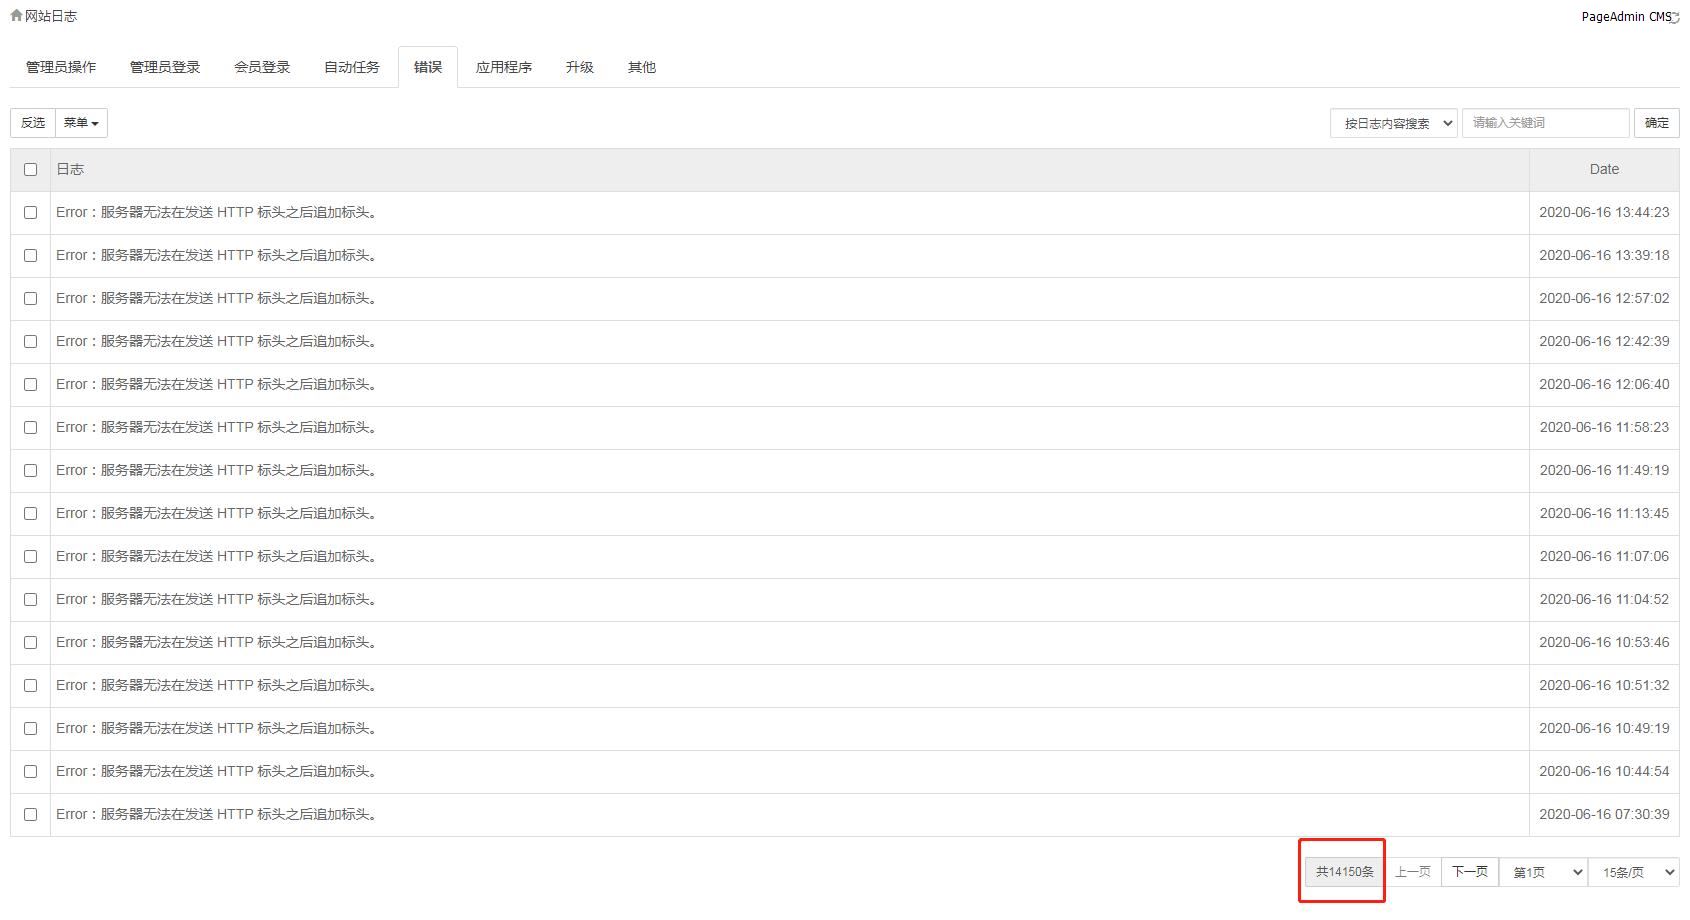Expand the 按日志内容搜索 search type dropdown
Screen dimensions: 1690x920
click(x=1393, y=123)
